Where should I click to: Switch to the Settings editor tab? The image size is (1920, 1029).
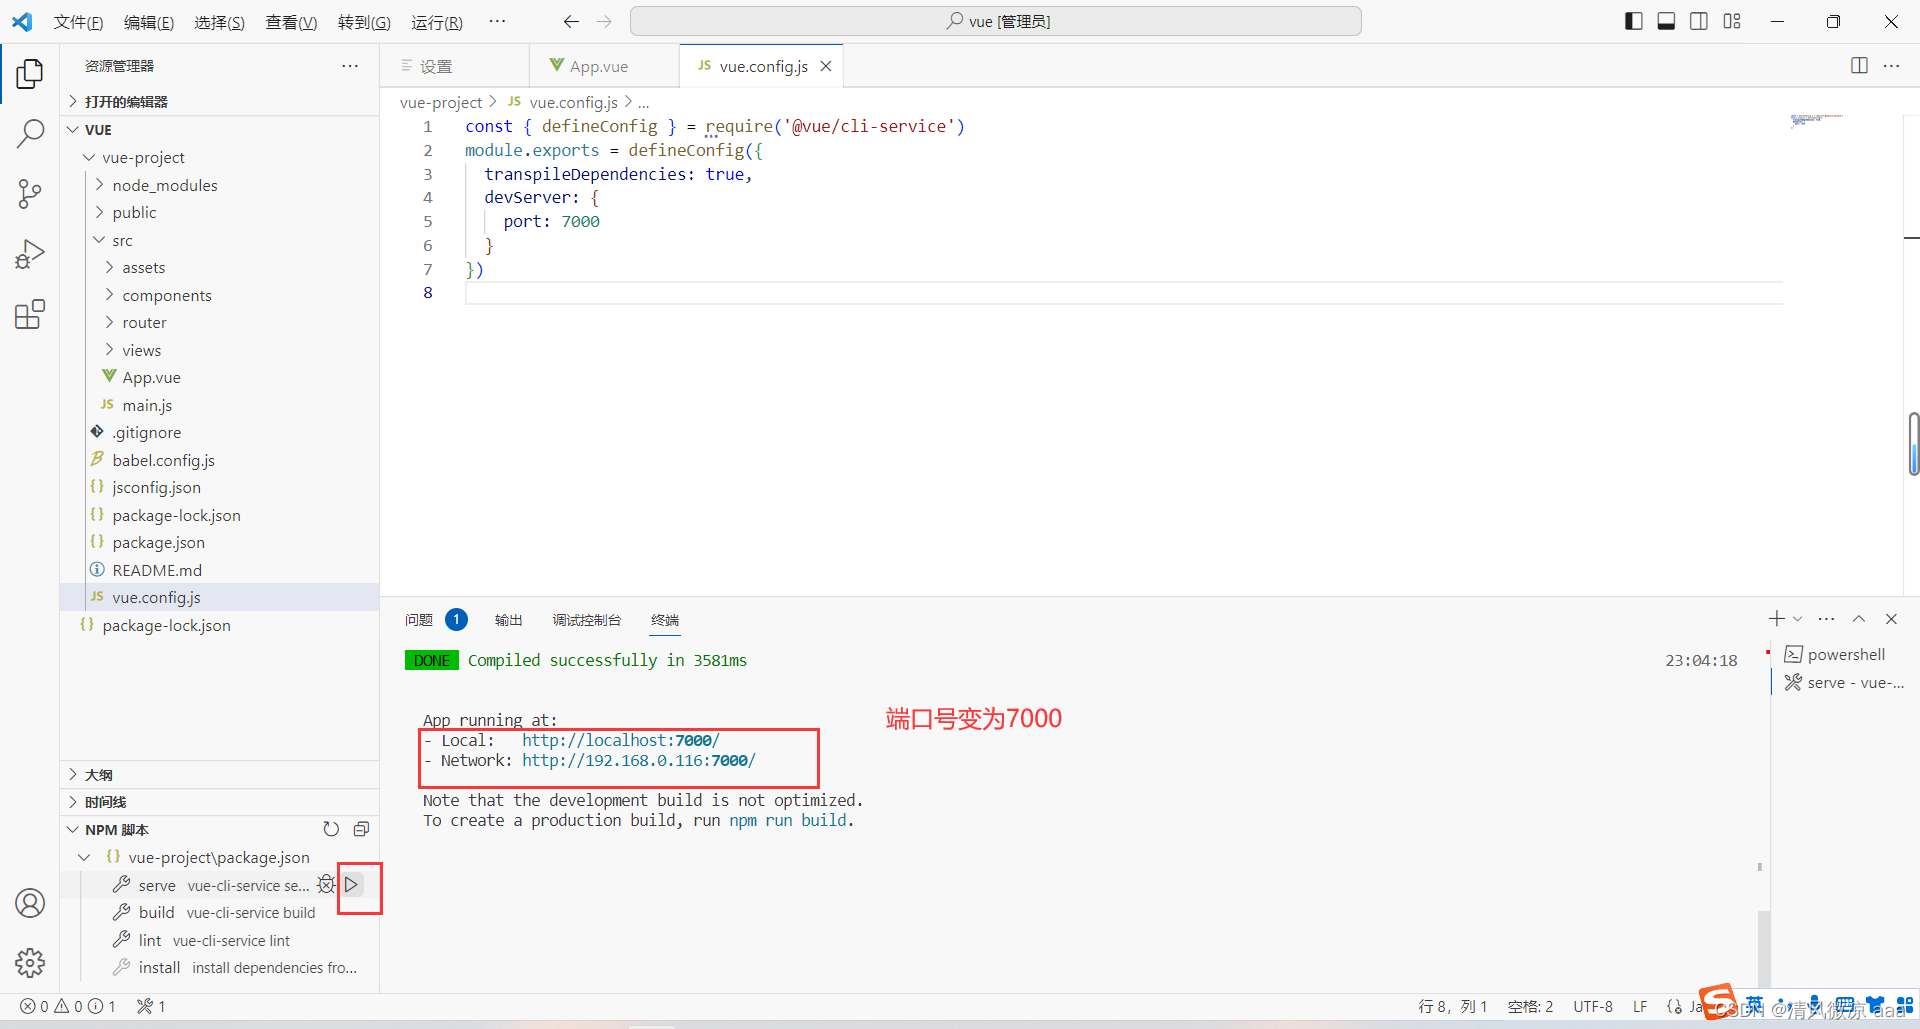(x=455, y=66)
